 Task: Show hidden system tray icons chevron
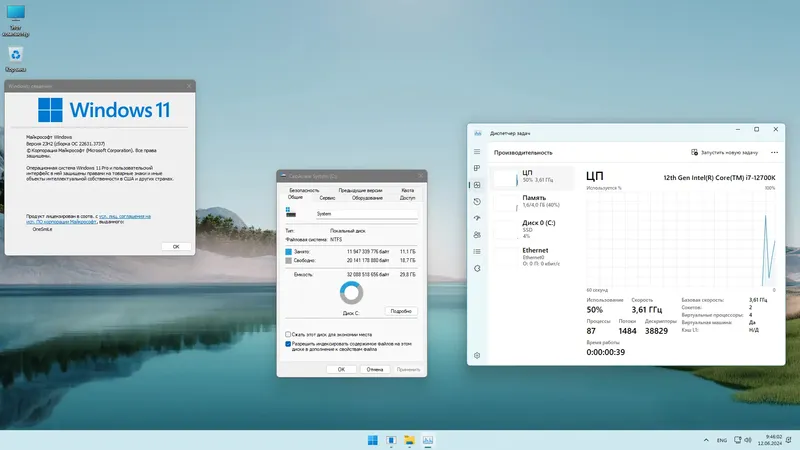(706, 440)
